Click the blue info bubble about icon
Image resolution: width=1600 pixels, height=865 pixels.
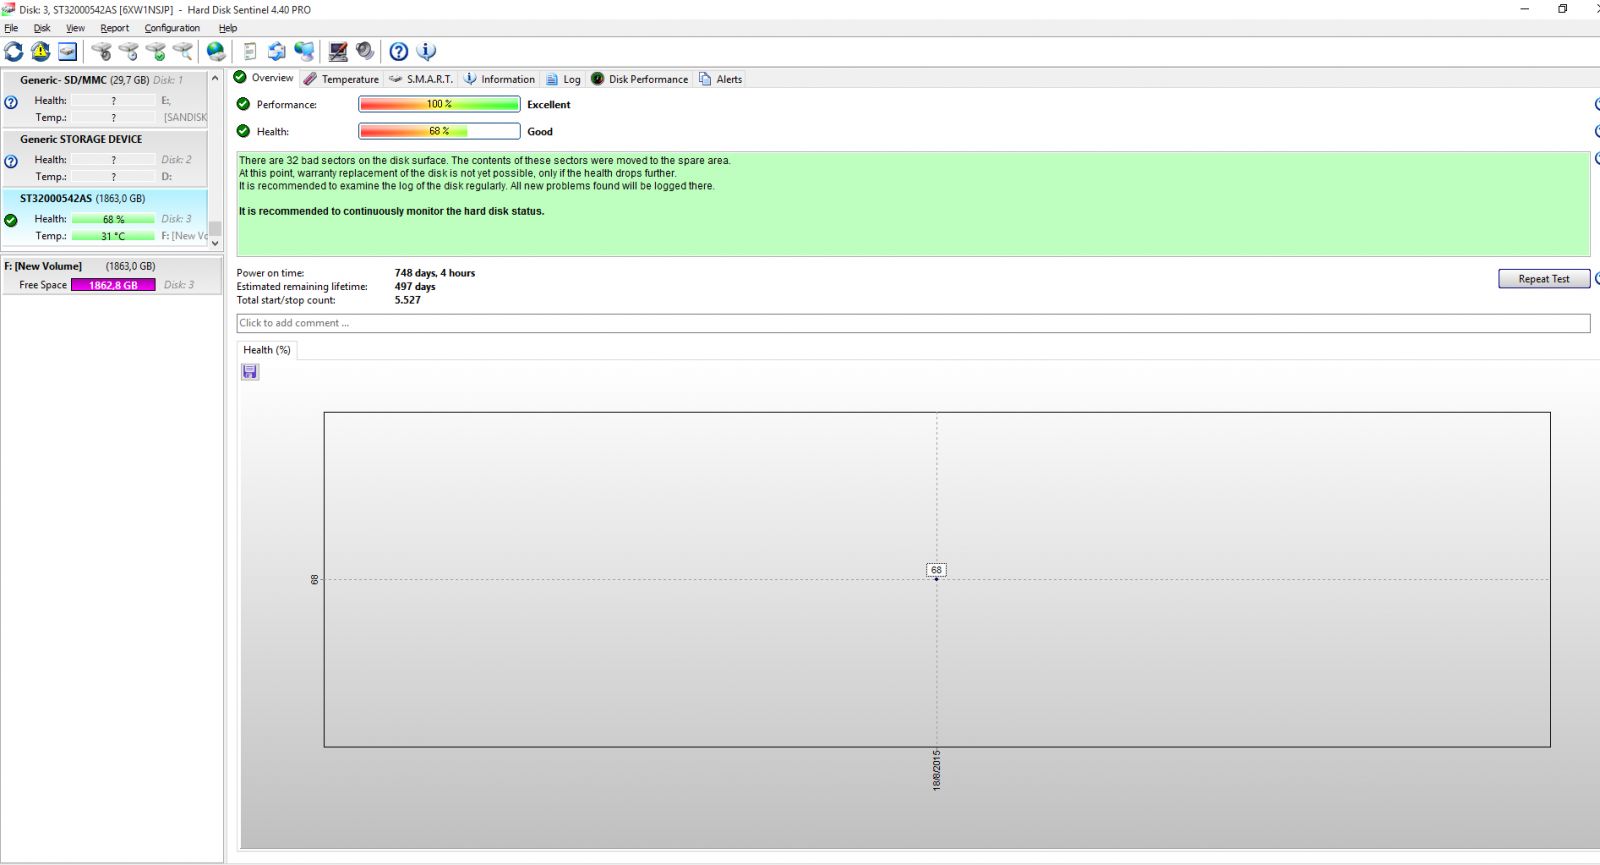[426, 51]
